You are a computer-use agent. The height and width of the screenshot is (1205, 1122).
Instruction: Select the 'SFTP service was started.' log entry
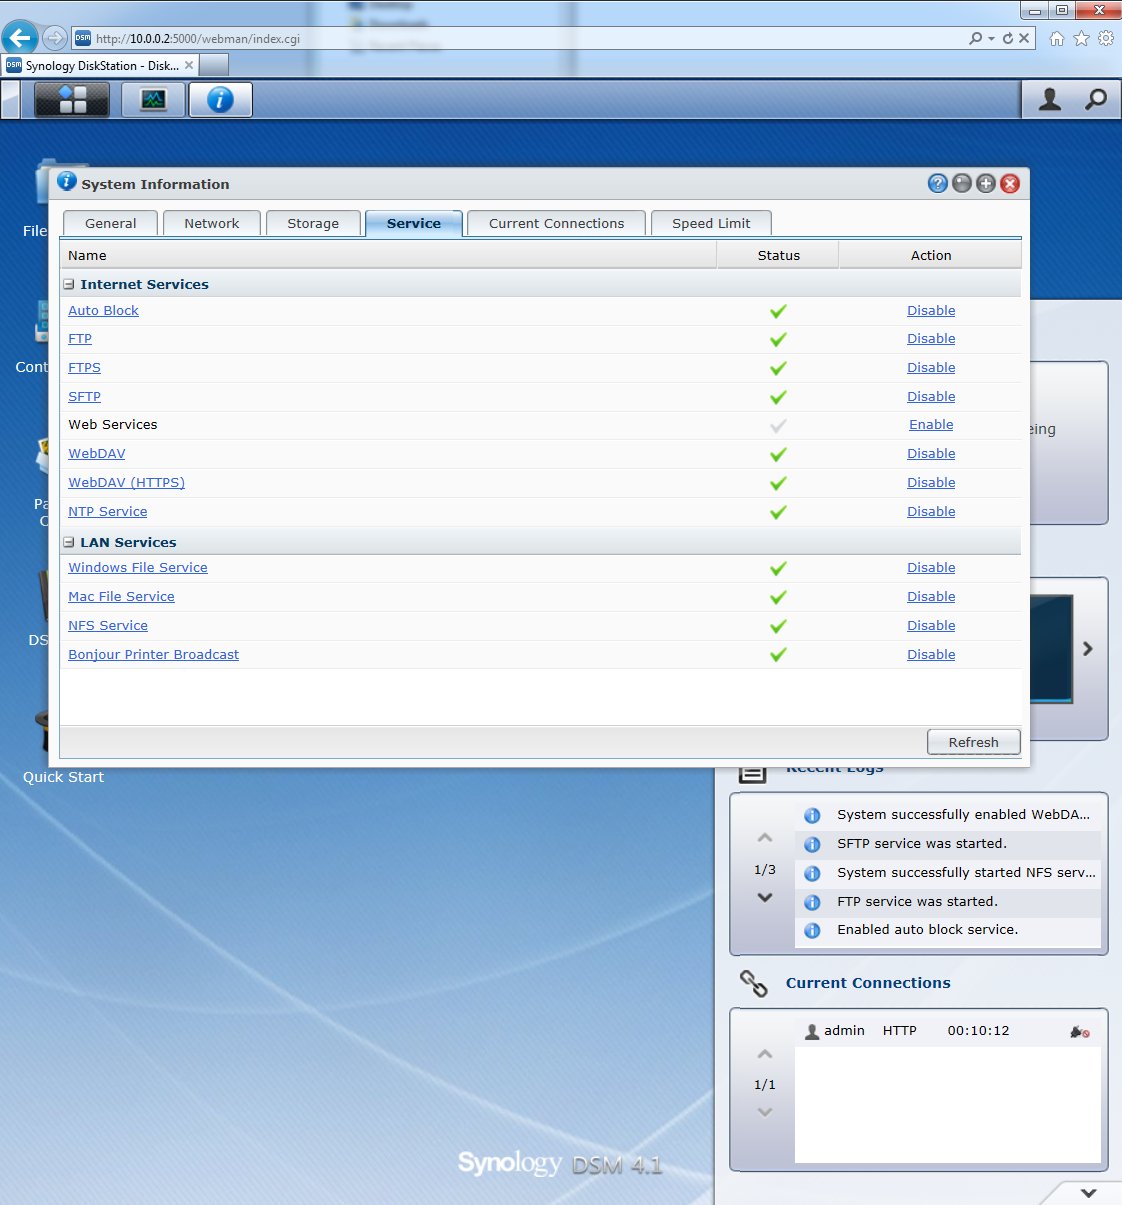(948, 844)
